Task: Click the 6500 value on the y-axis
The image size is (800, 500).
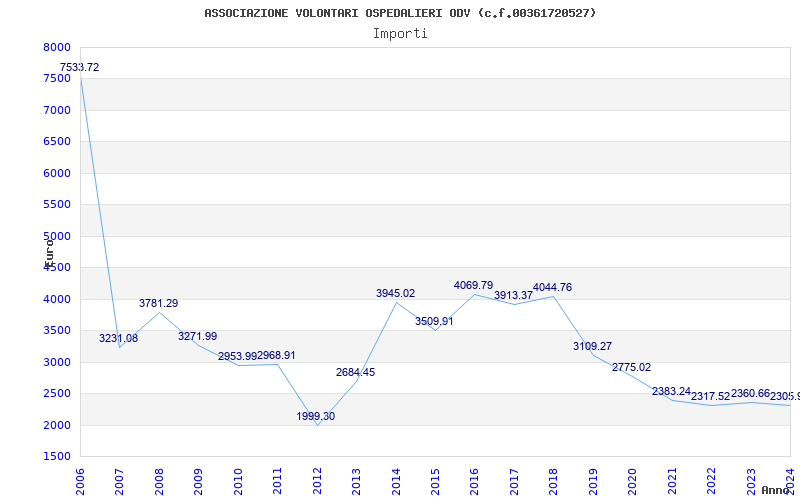Action: point(56,142)
